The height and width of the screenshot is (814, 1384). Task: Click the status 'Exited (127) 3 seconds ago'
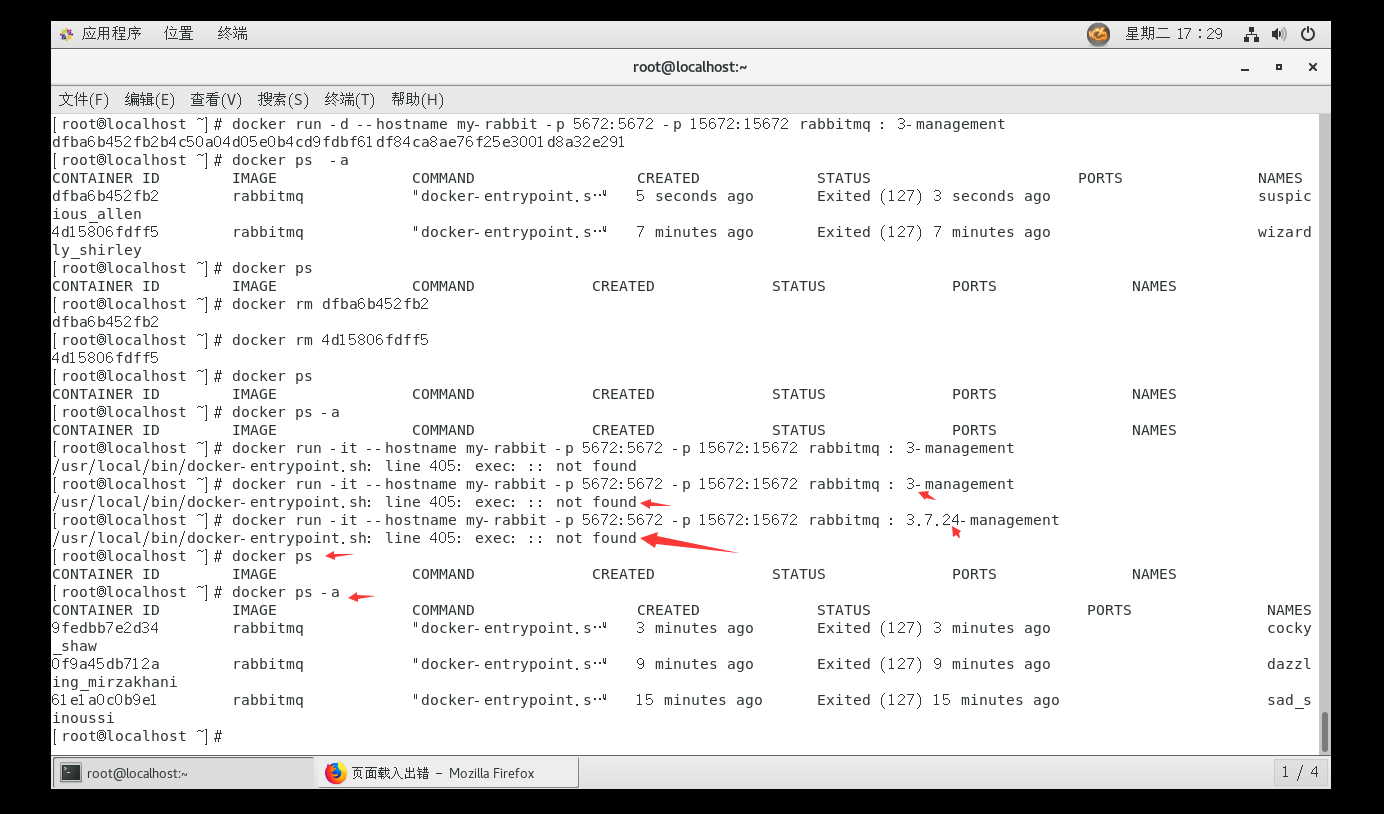coord(934,196)
